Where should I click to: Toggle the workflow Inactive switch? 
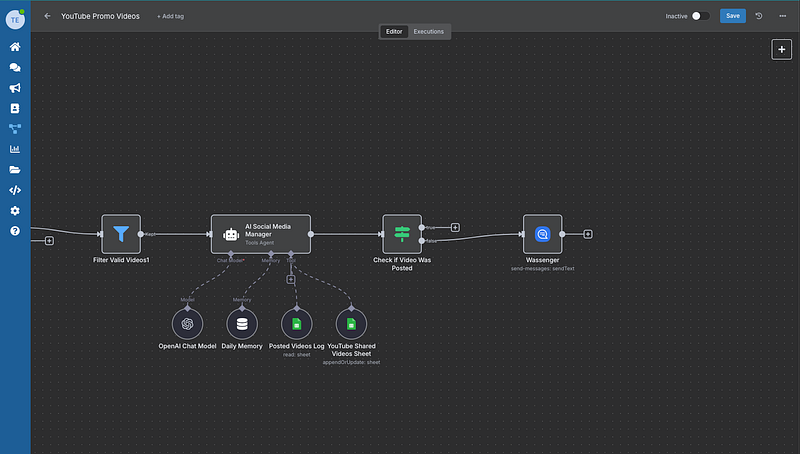point(701,16)
